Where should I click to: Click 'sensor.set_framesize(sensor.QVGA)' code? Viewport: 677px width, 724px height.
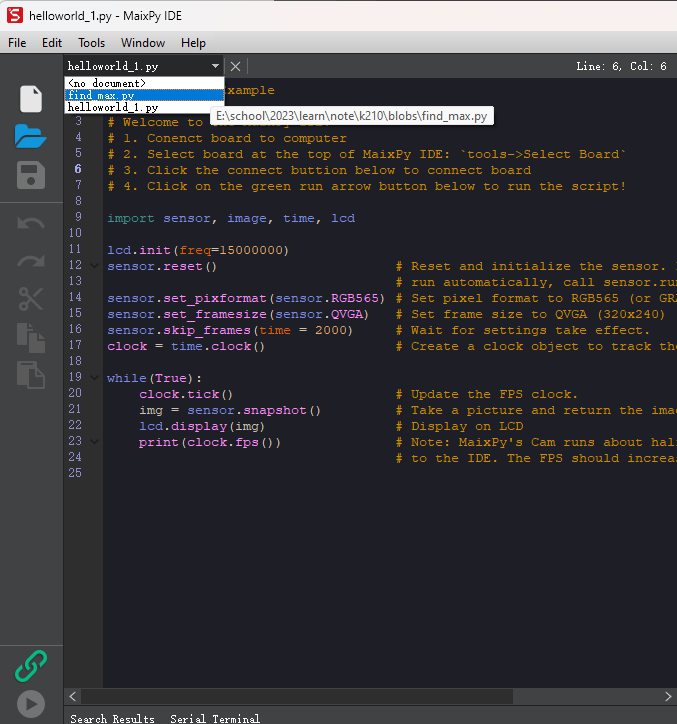coord(238,314)
